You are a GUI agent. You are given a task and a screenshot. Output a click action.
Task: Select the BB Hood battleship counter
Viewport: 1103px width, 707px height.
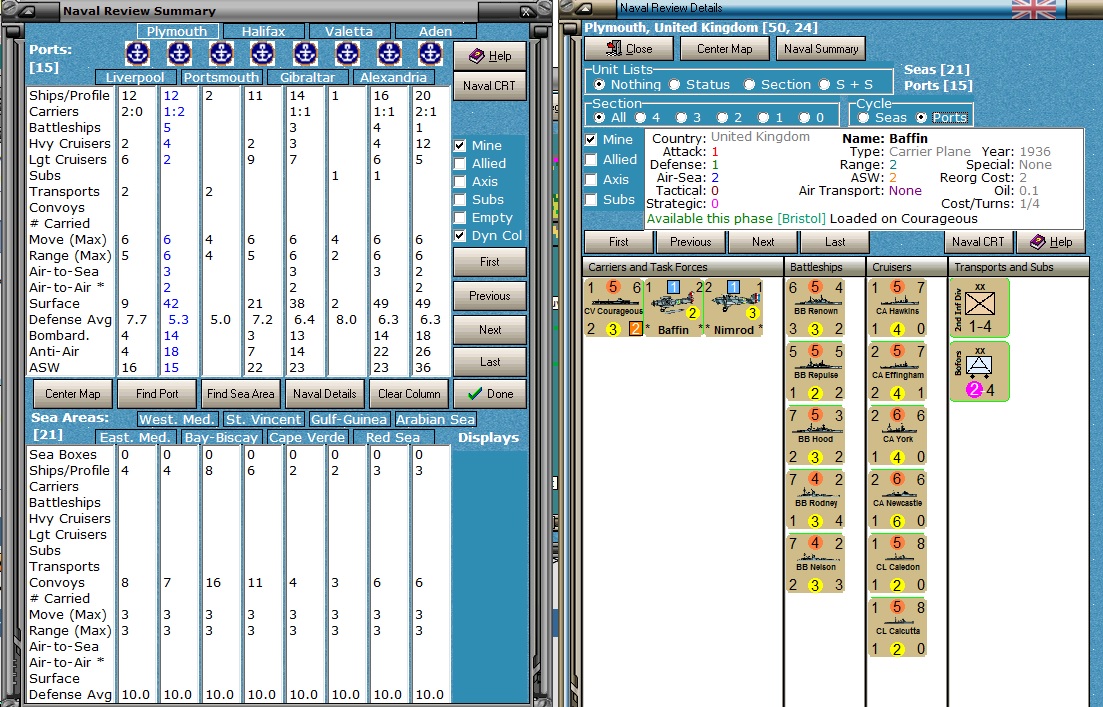pyautogui.click(x=815, y=435)
